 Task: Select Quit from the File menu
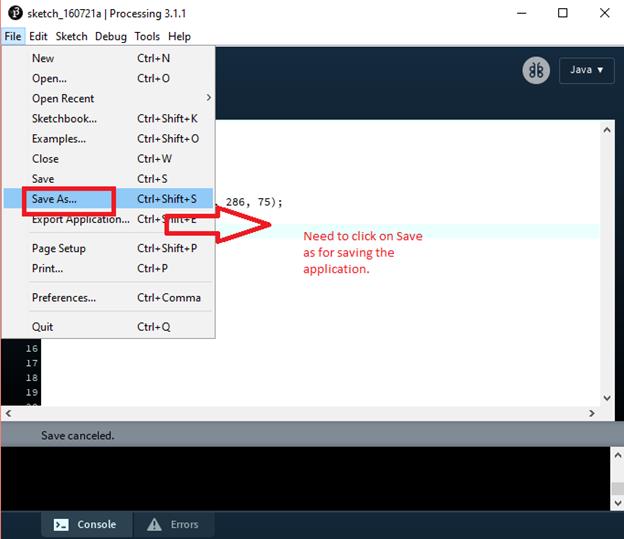click(x=108, y=327)
